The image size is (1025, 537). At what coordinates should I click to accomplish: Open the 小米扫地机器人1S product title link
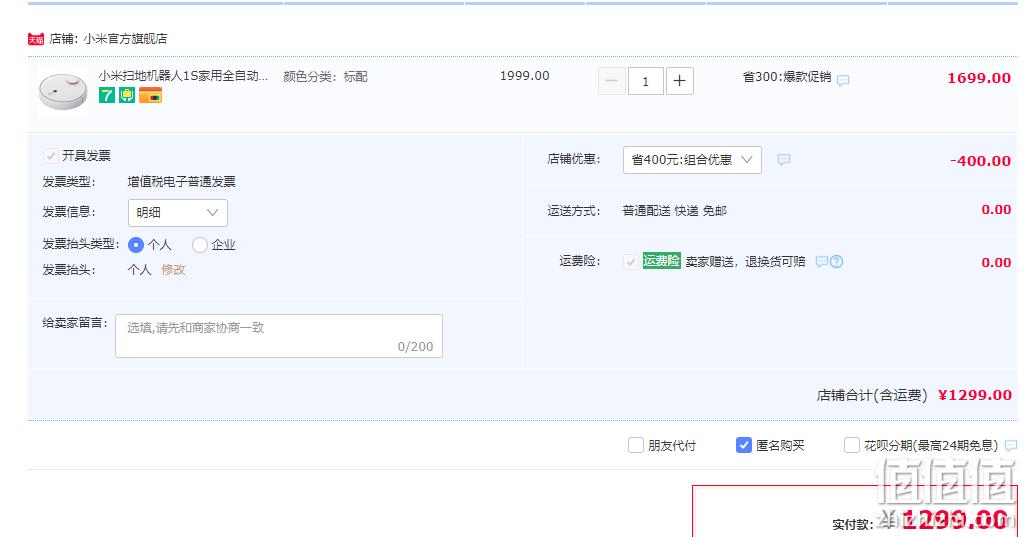pyautogui.click(x=183, y=76)
